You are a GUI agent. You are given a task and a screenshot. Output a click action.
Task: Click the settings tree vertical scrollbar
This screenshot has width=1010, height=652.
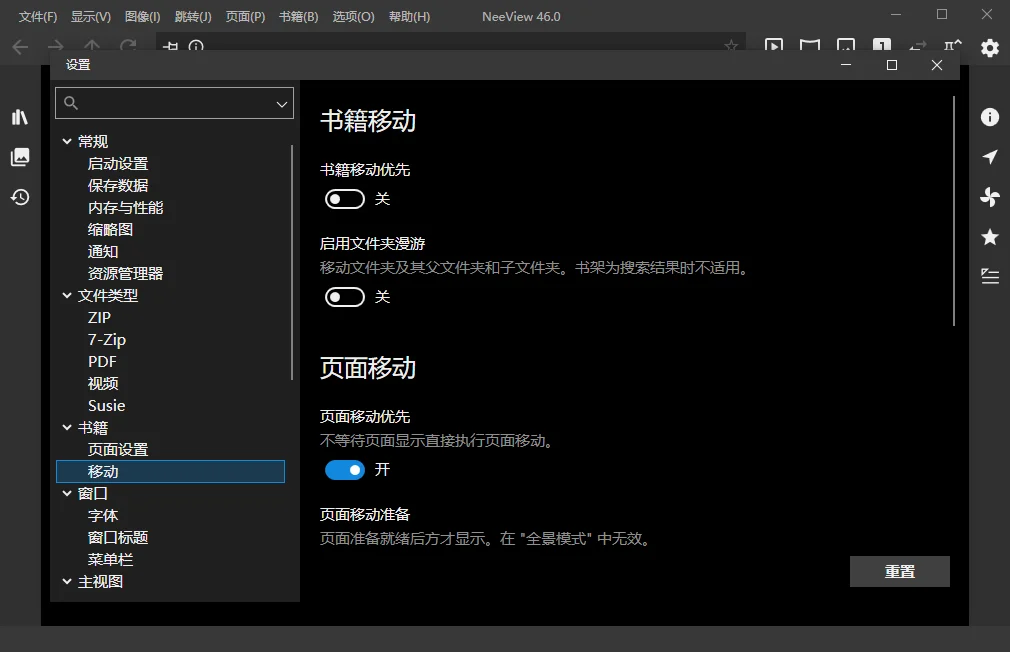click(292, 262)
